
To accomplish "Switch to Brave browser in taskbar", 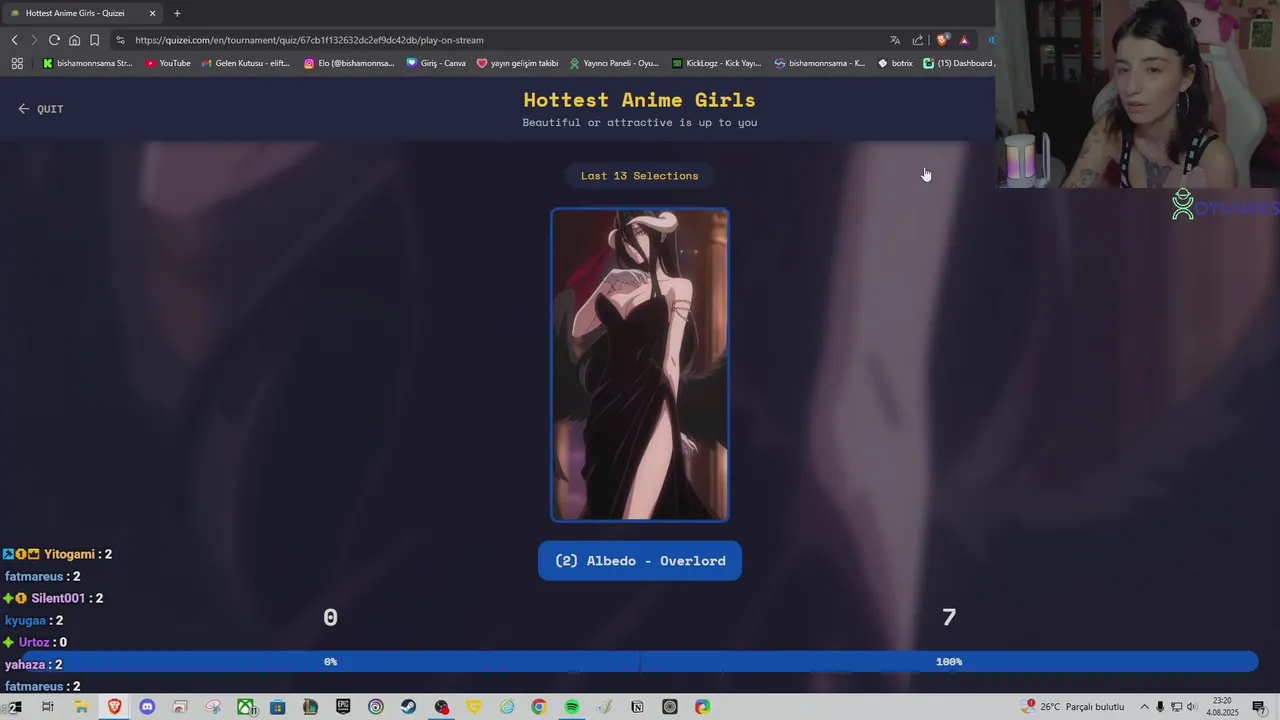I will (114, 707).
